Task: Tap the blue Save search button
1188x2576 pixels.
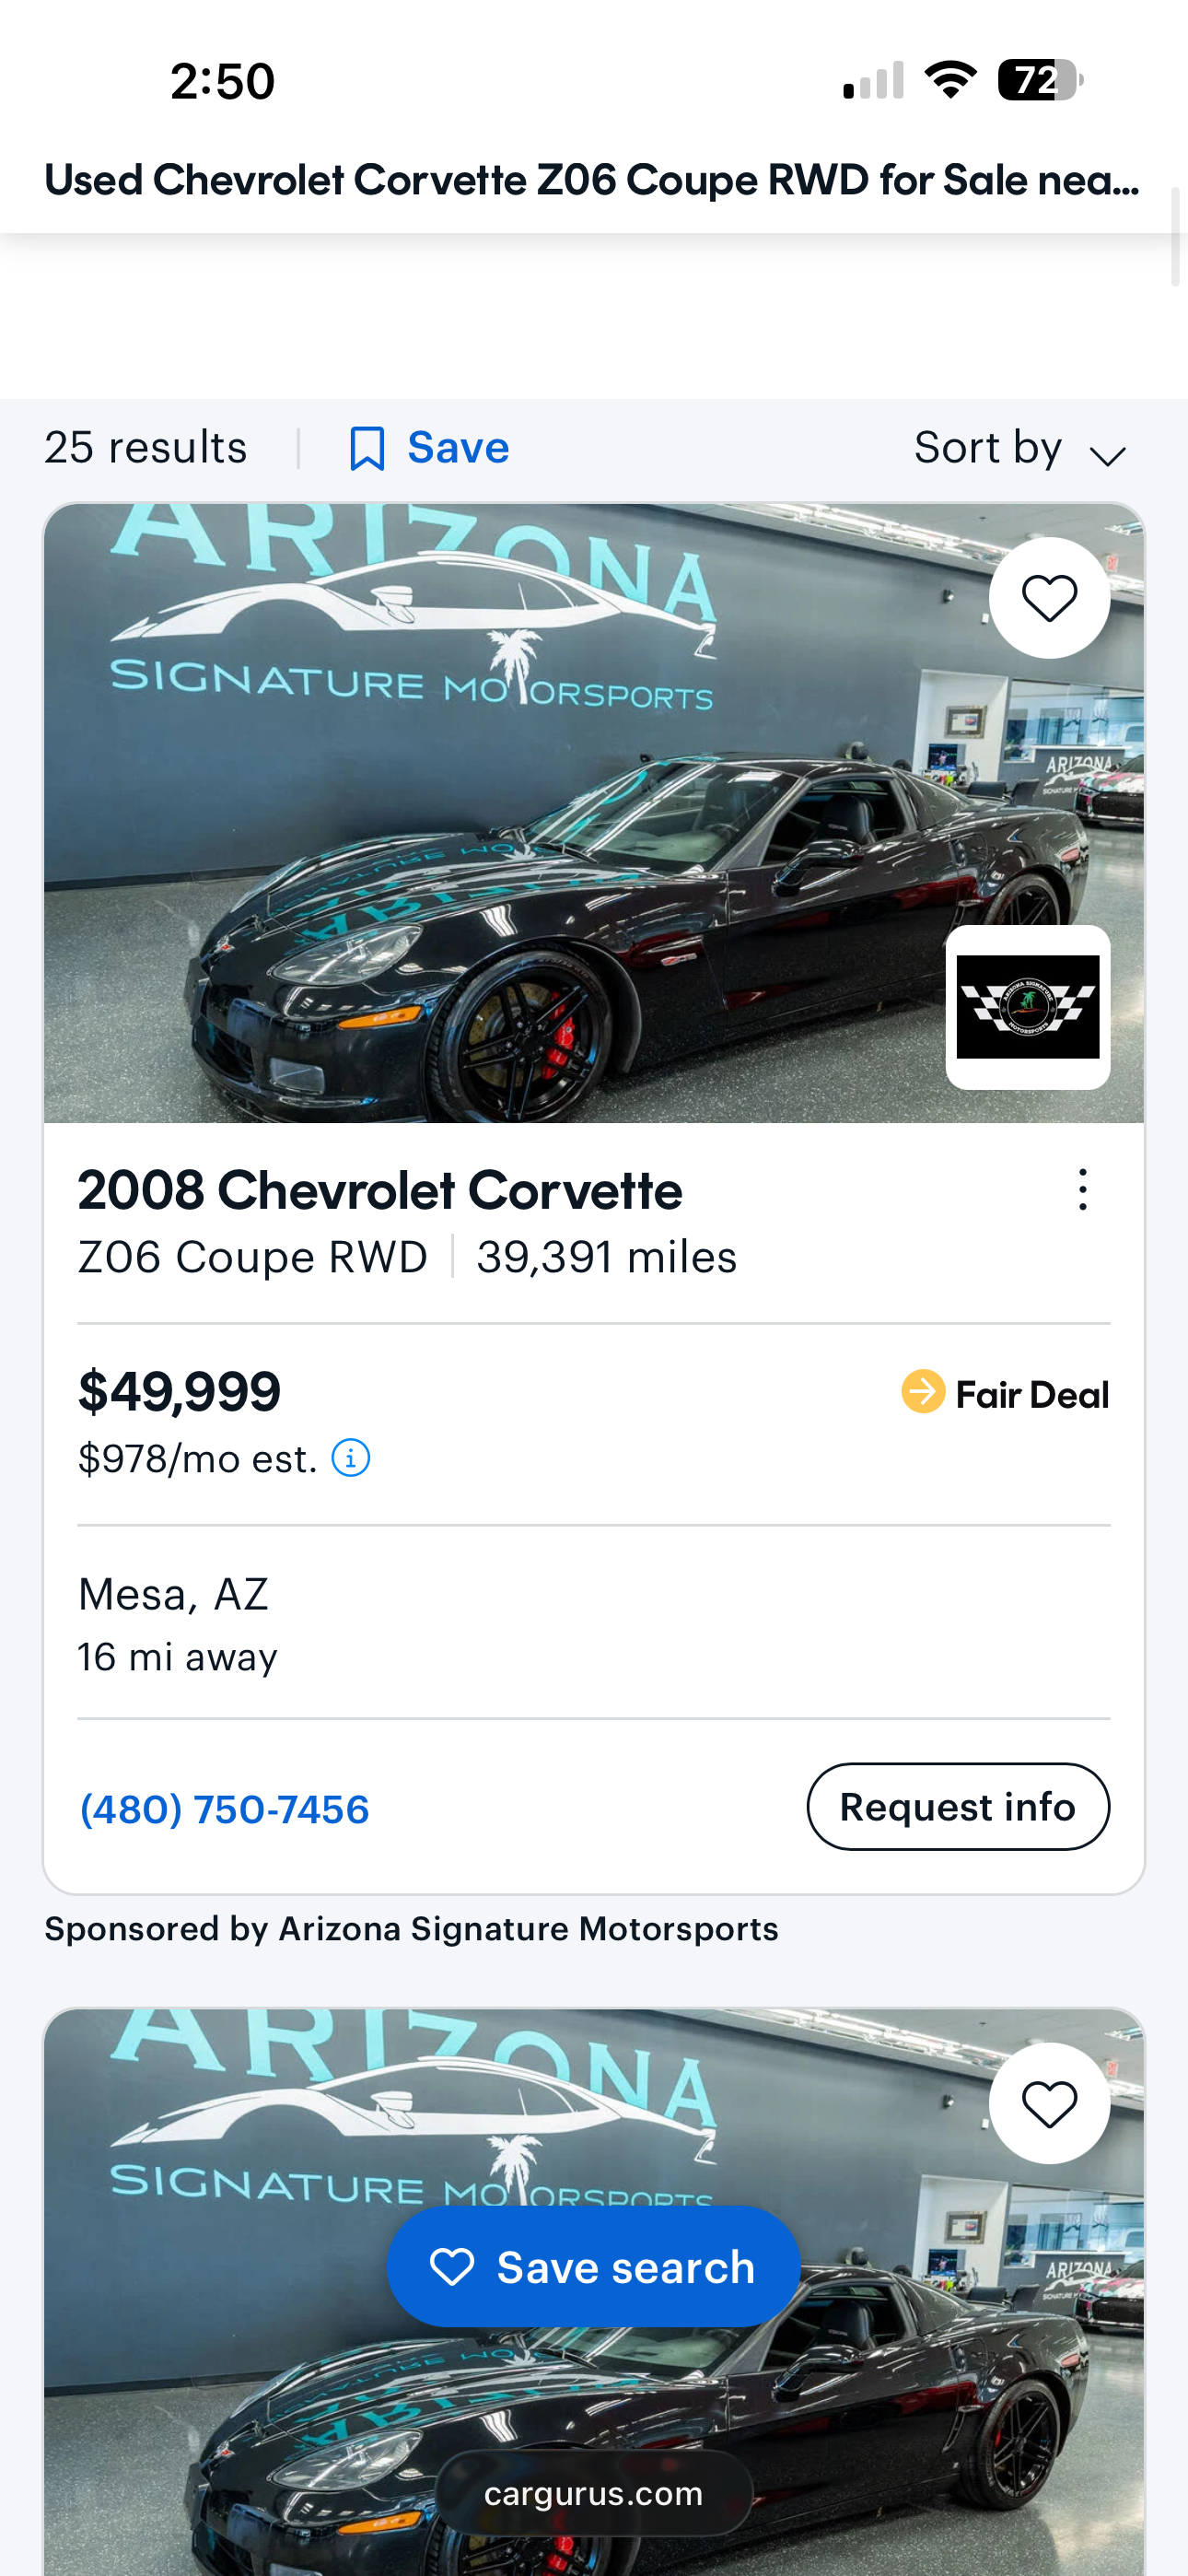Action: point(593,2267)
